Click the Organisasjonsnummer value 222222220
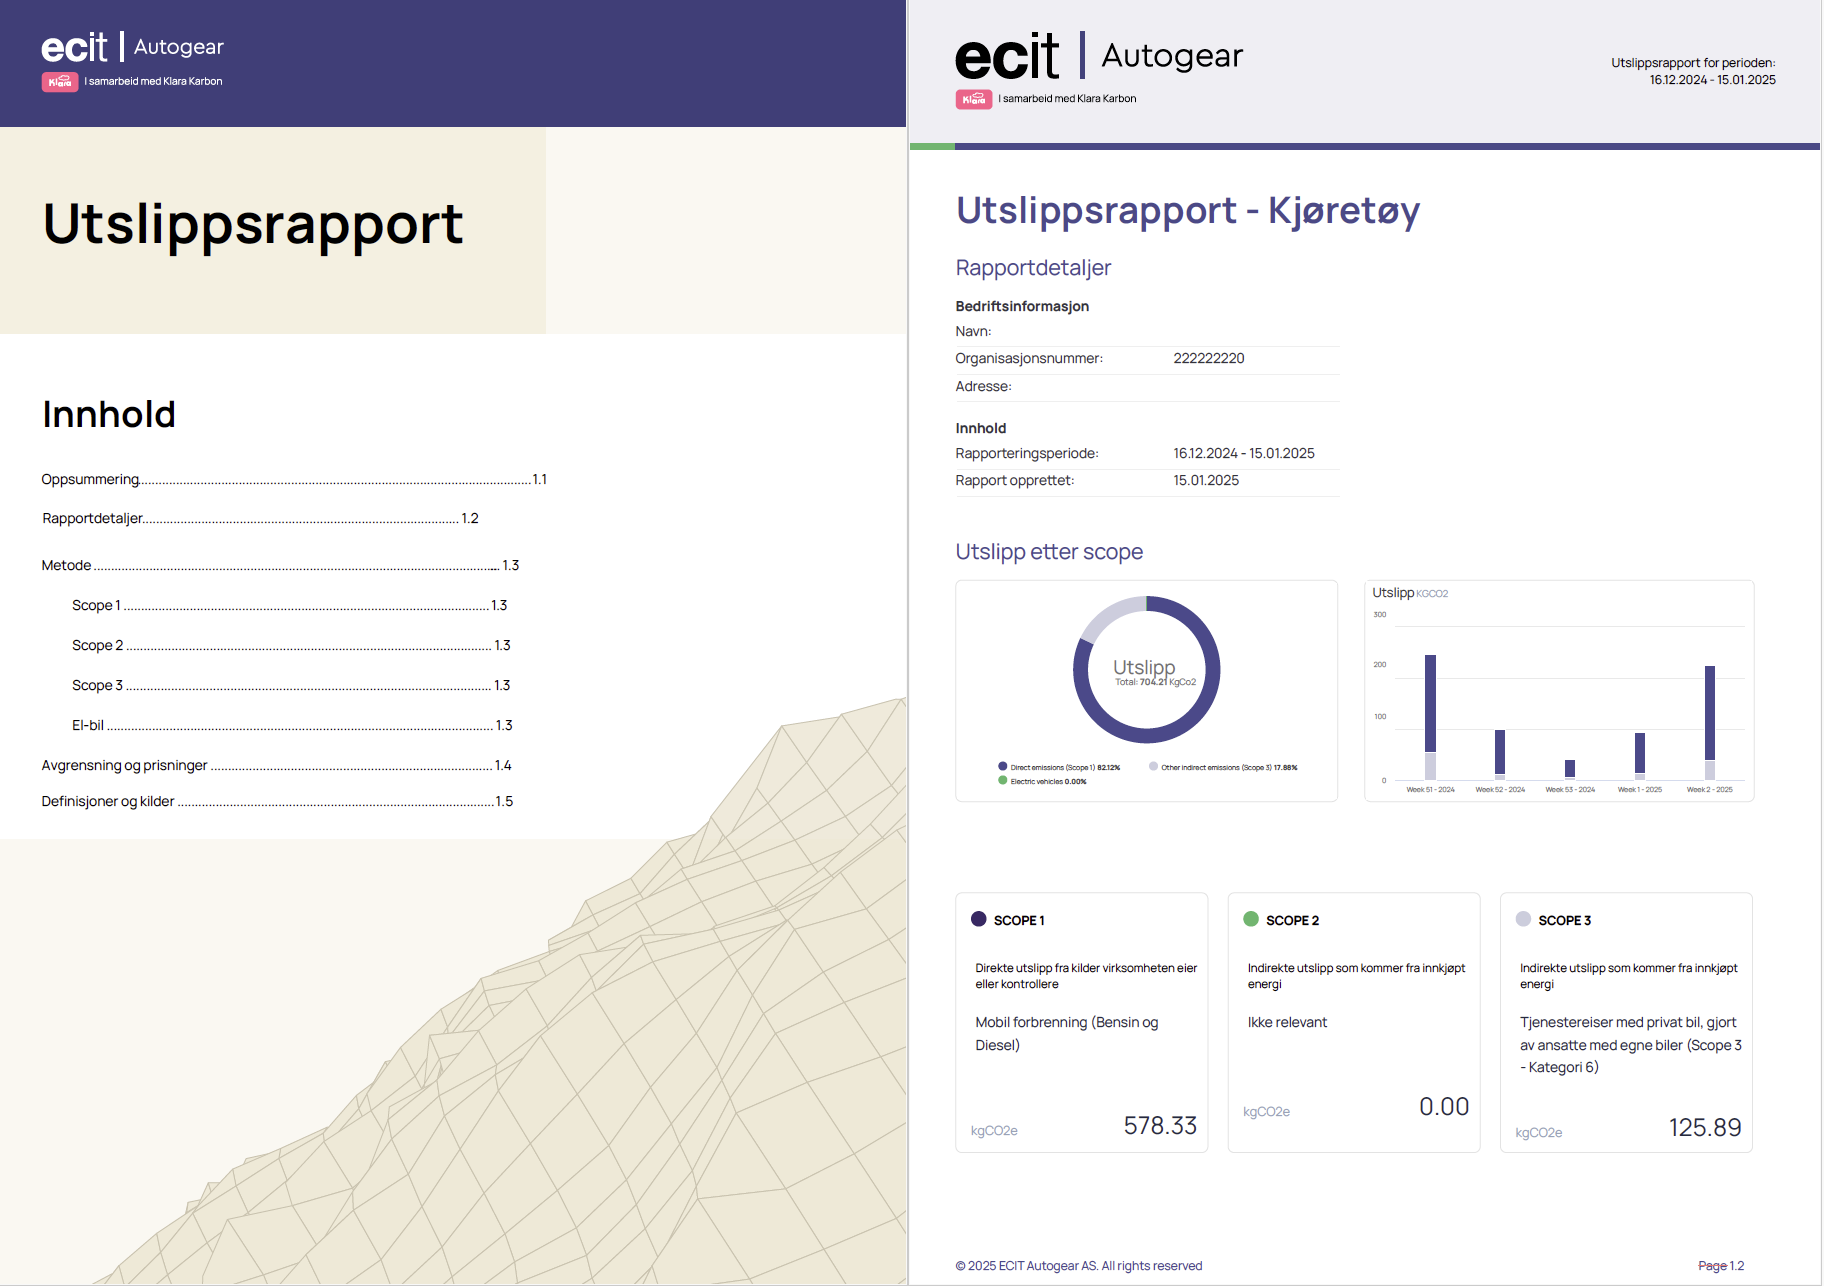 tap(1208, 358)
